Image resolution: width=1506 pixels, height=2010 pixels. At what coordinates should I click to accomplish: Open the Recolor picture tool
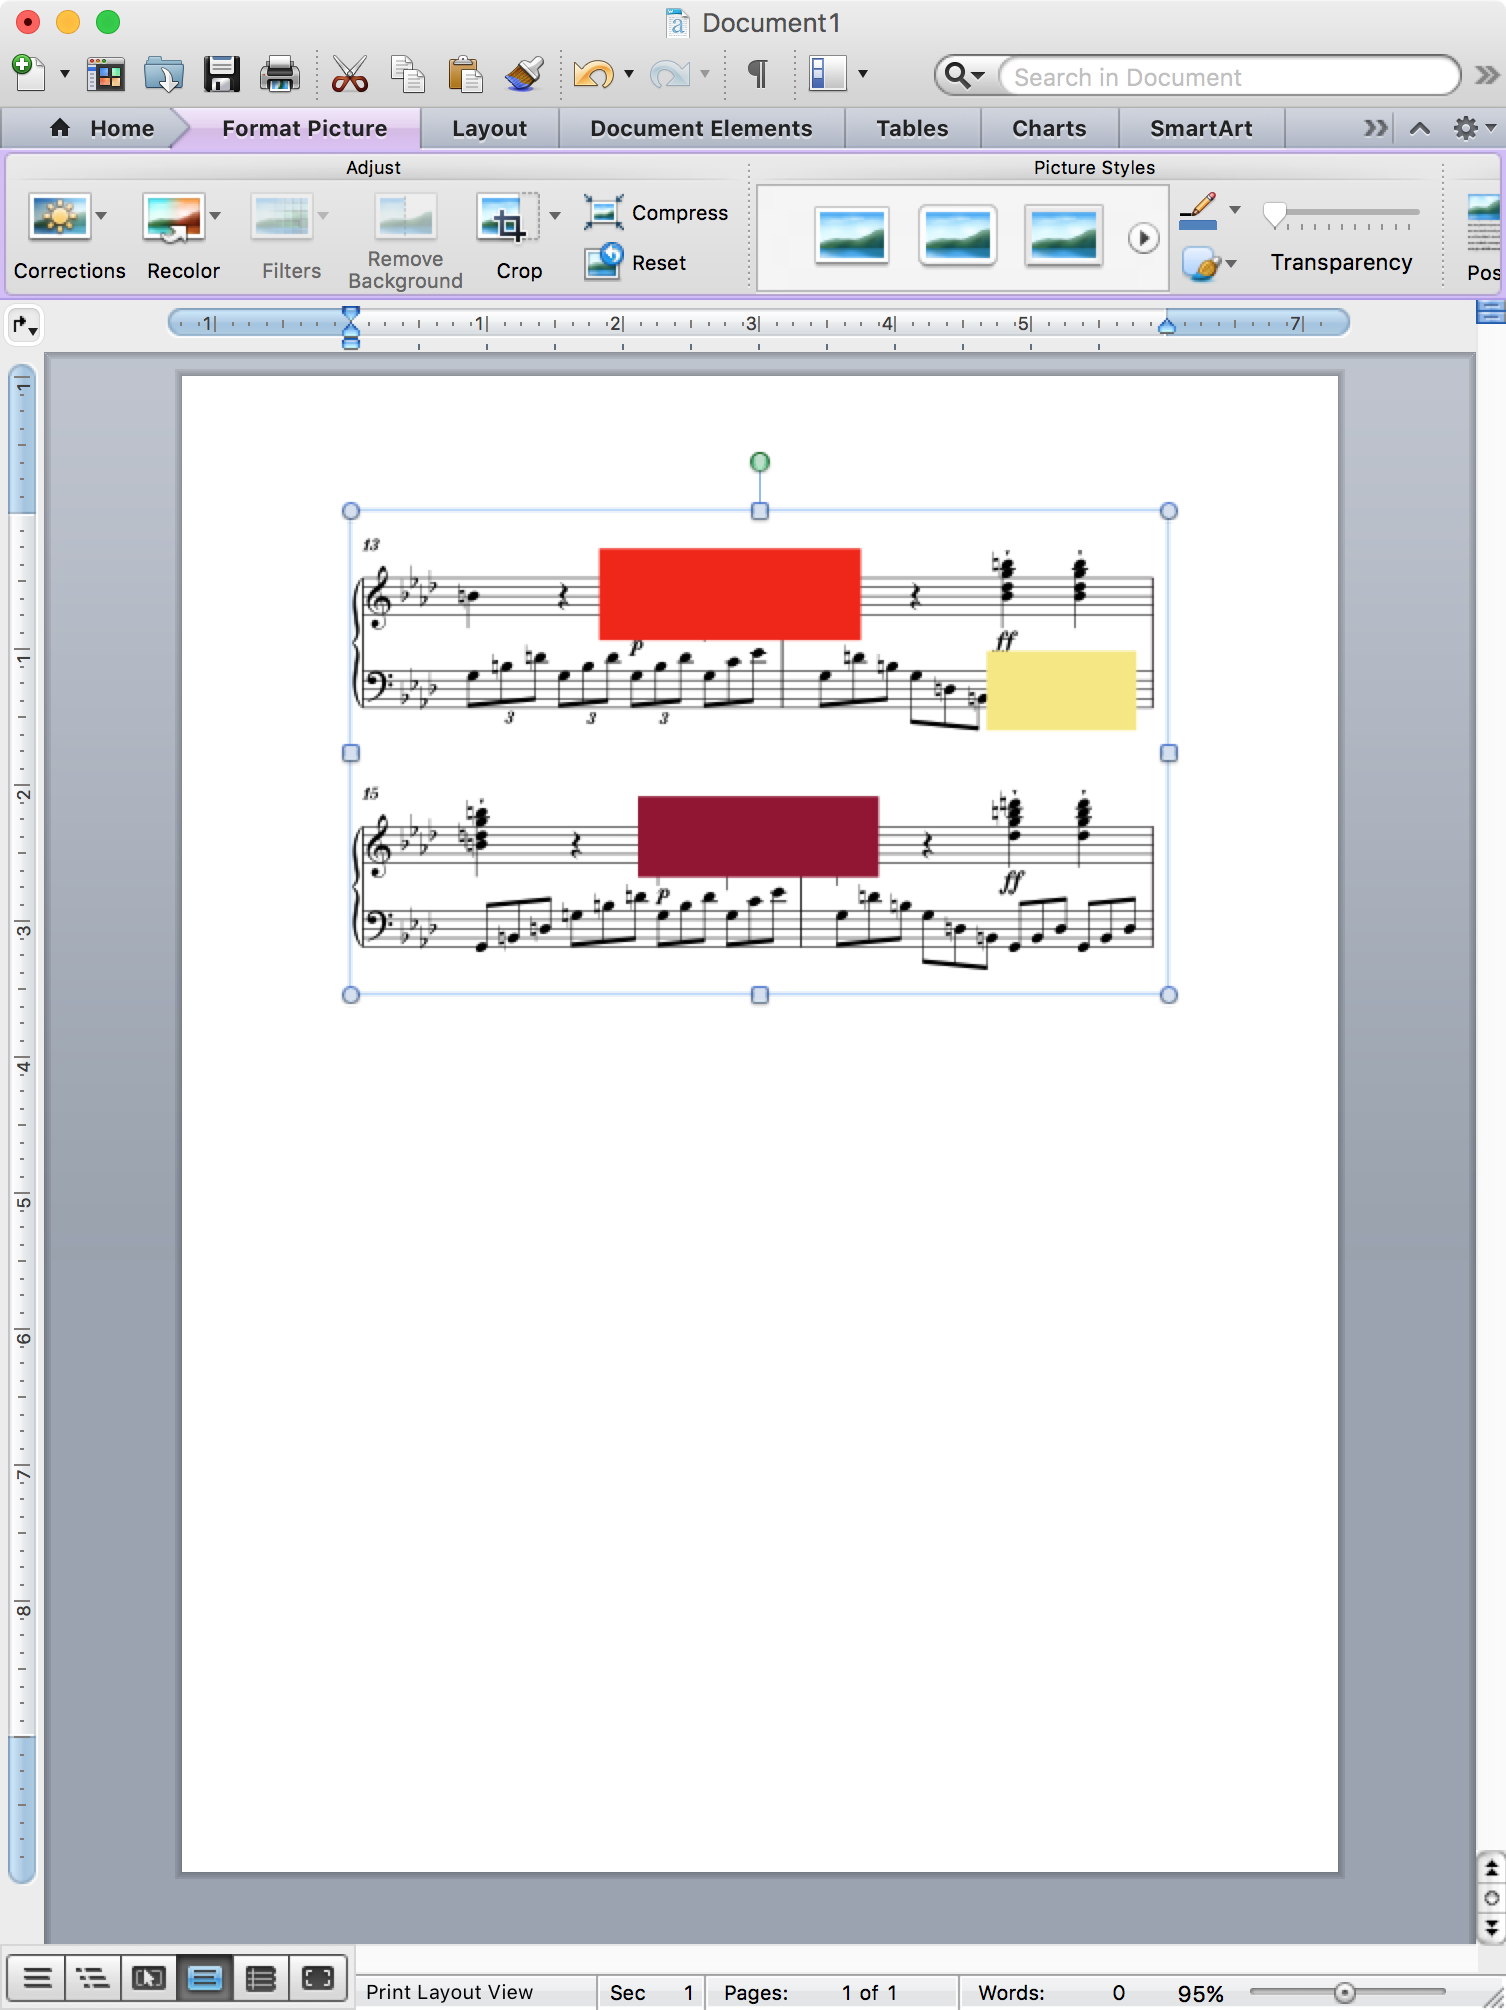click(173, 218)
